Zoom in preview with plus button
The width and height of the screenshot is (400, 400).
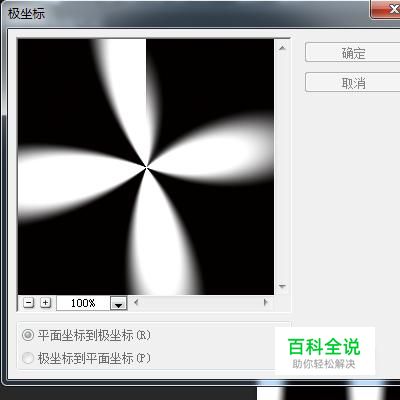tap(45, 303)
